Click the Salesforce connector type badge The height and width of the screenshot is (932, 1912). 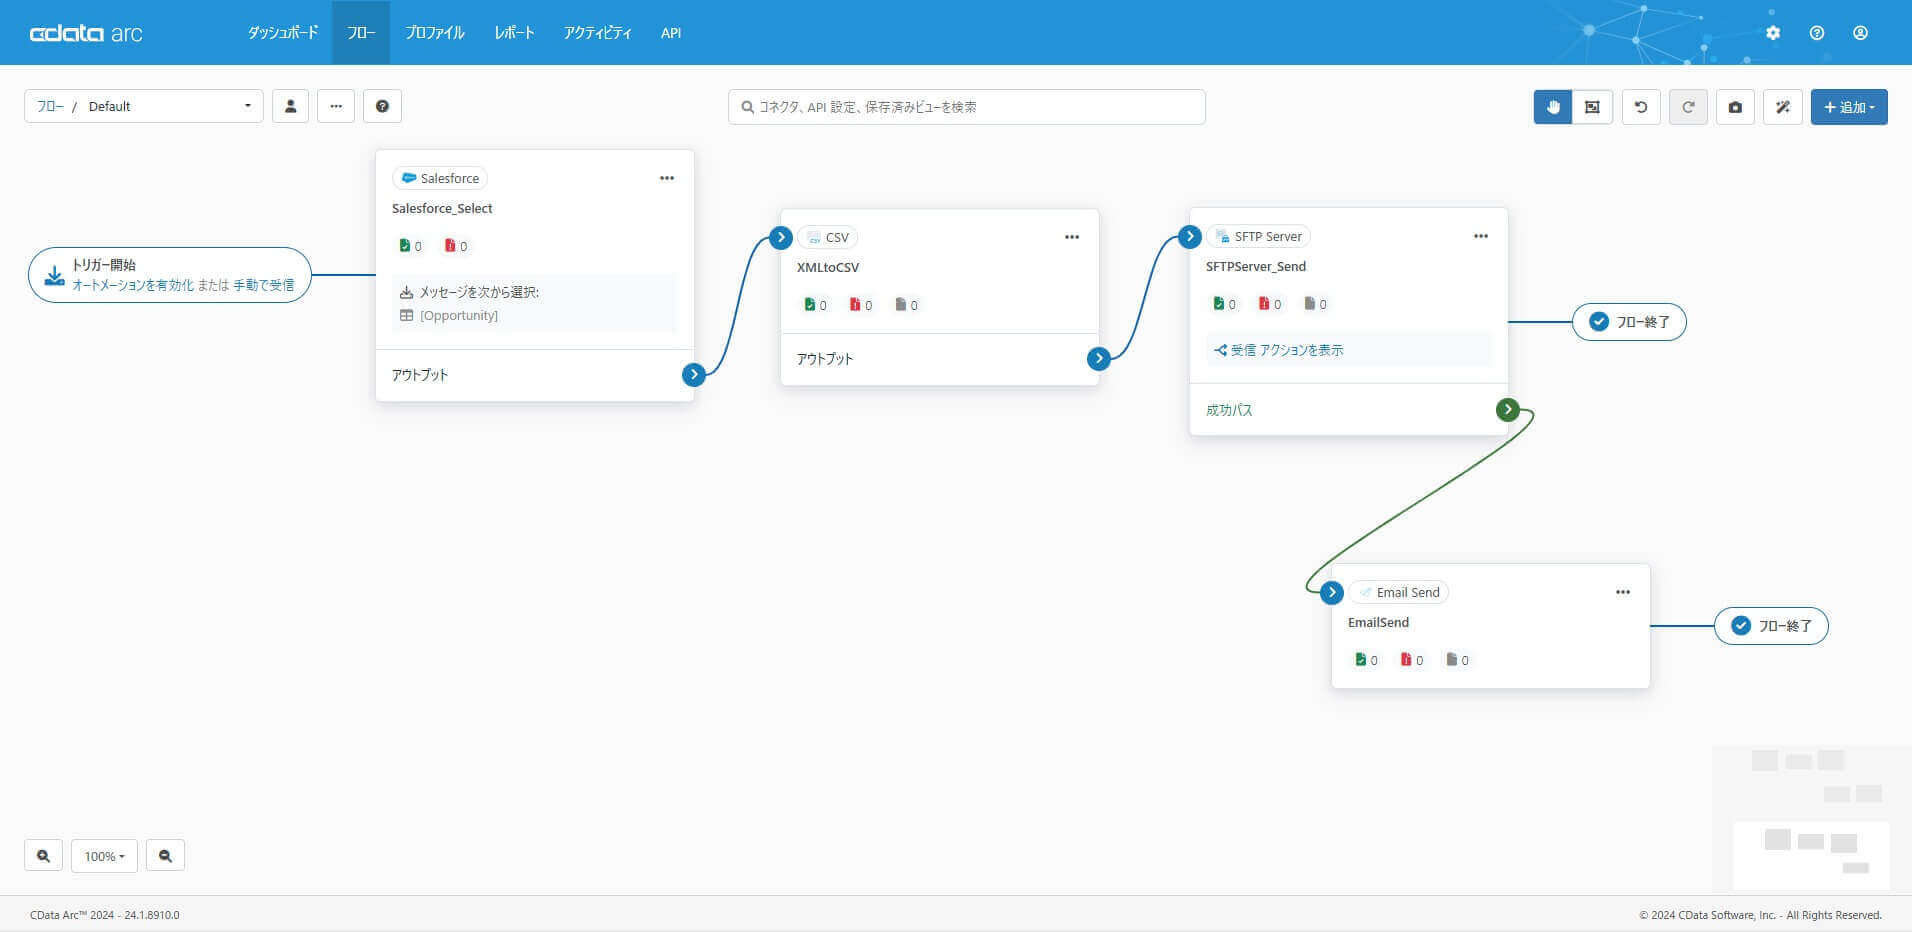(440, 178)
